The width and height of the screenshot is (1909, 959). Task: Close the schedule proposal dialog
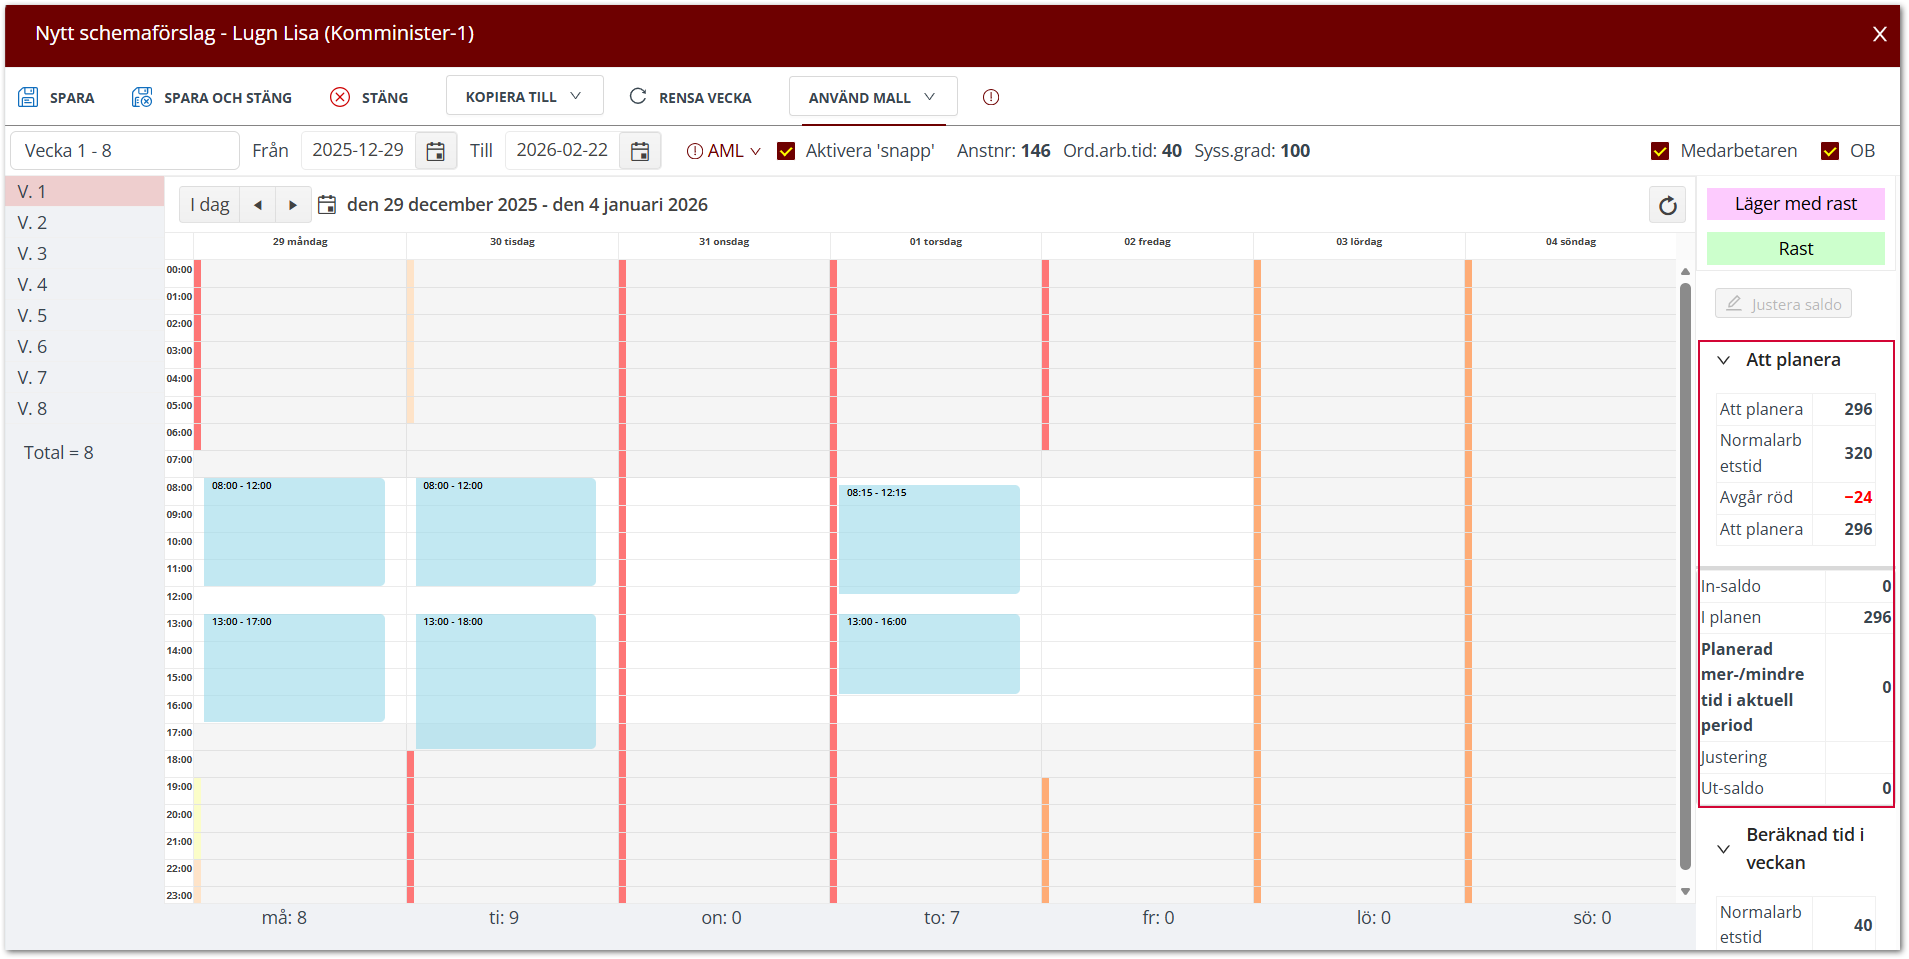click(1880, 34)
